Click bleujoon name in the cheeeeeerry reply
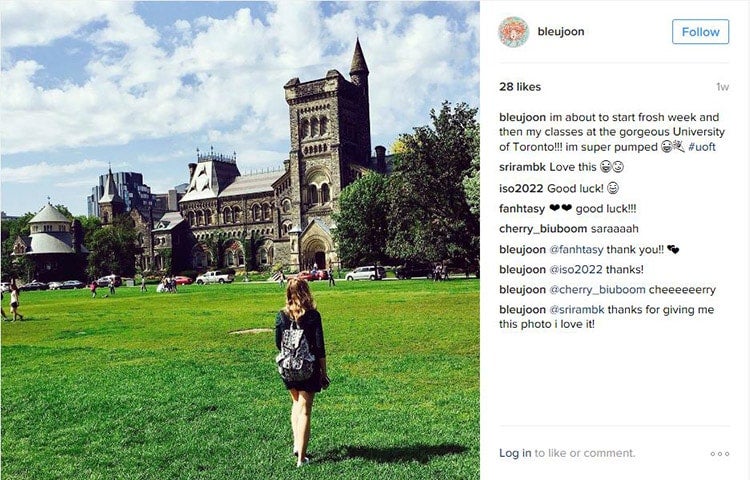Image resolution: width=750 pixels, height=480 pixels. click(x=522, y=290)
